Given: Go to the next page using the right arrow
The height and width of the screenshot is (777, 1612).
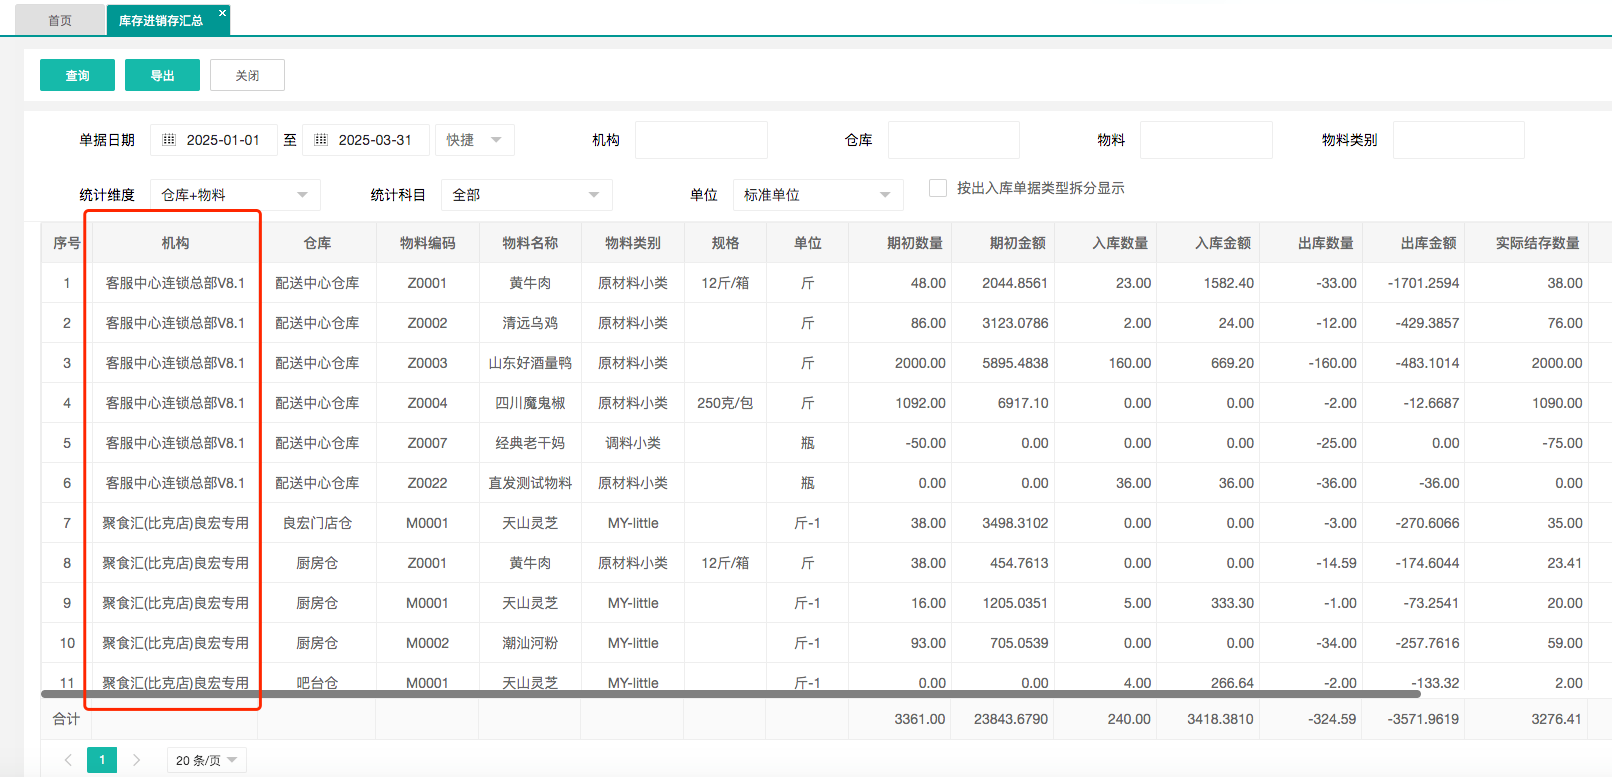Looking at the screenshot, I should (136, 760).
